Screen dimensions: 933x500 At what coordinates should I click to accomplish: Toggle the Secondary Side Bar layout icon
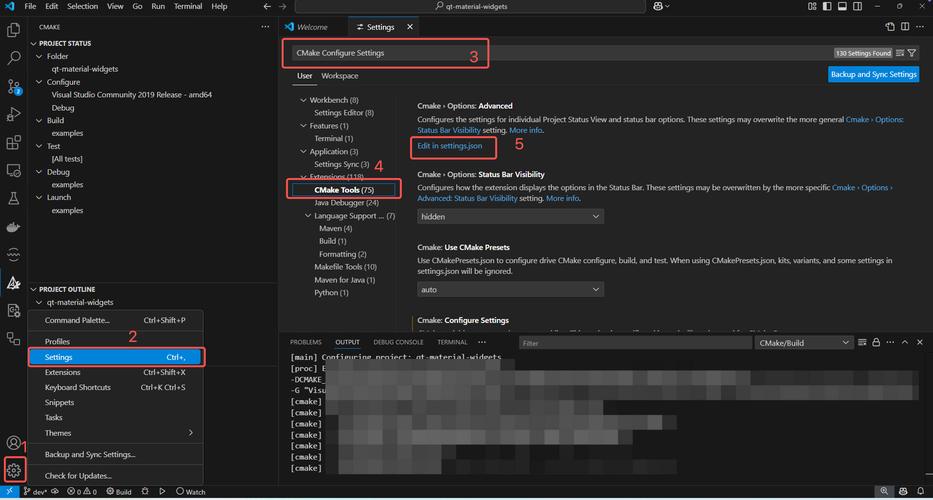click(856, 6)
